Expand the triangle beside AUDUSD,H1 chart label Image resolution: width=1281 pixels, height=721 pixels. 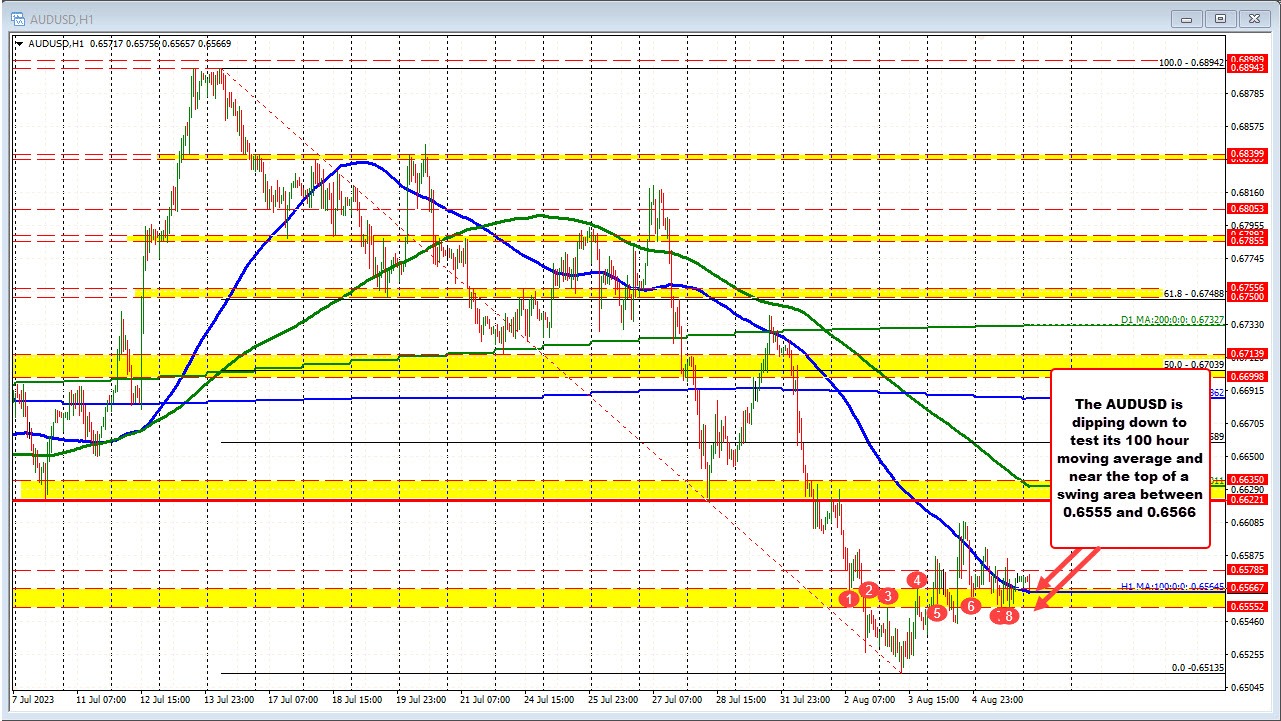tap(19, 42)
